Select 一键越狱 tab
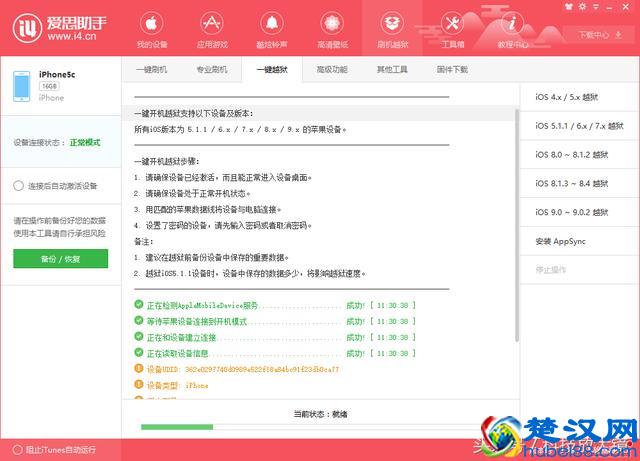Viewport: 640px width, 461px height. click(272, 69)
